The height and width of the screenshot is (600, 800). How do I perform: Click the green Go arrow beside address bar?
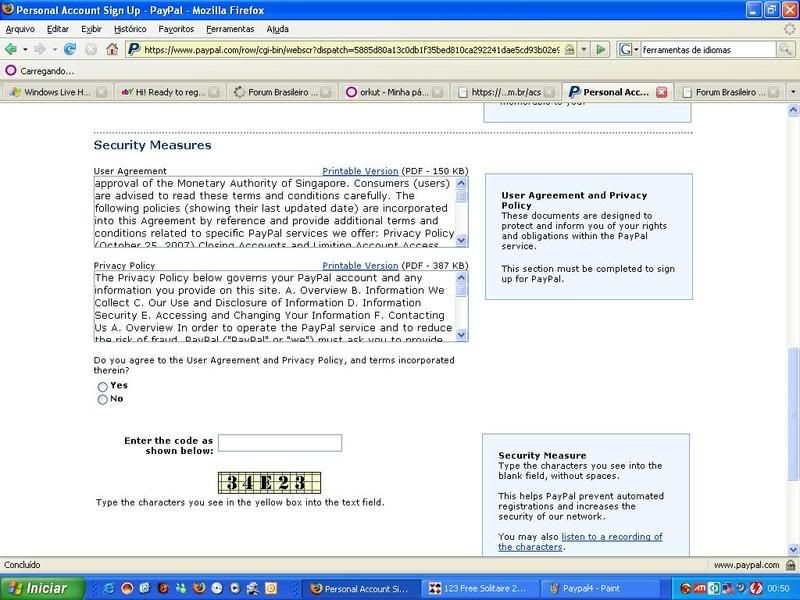click(x=601, y=49)
